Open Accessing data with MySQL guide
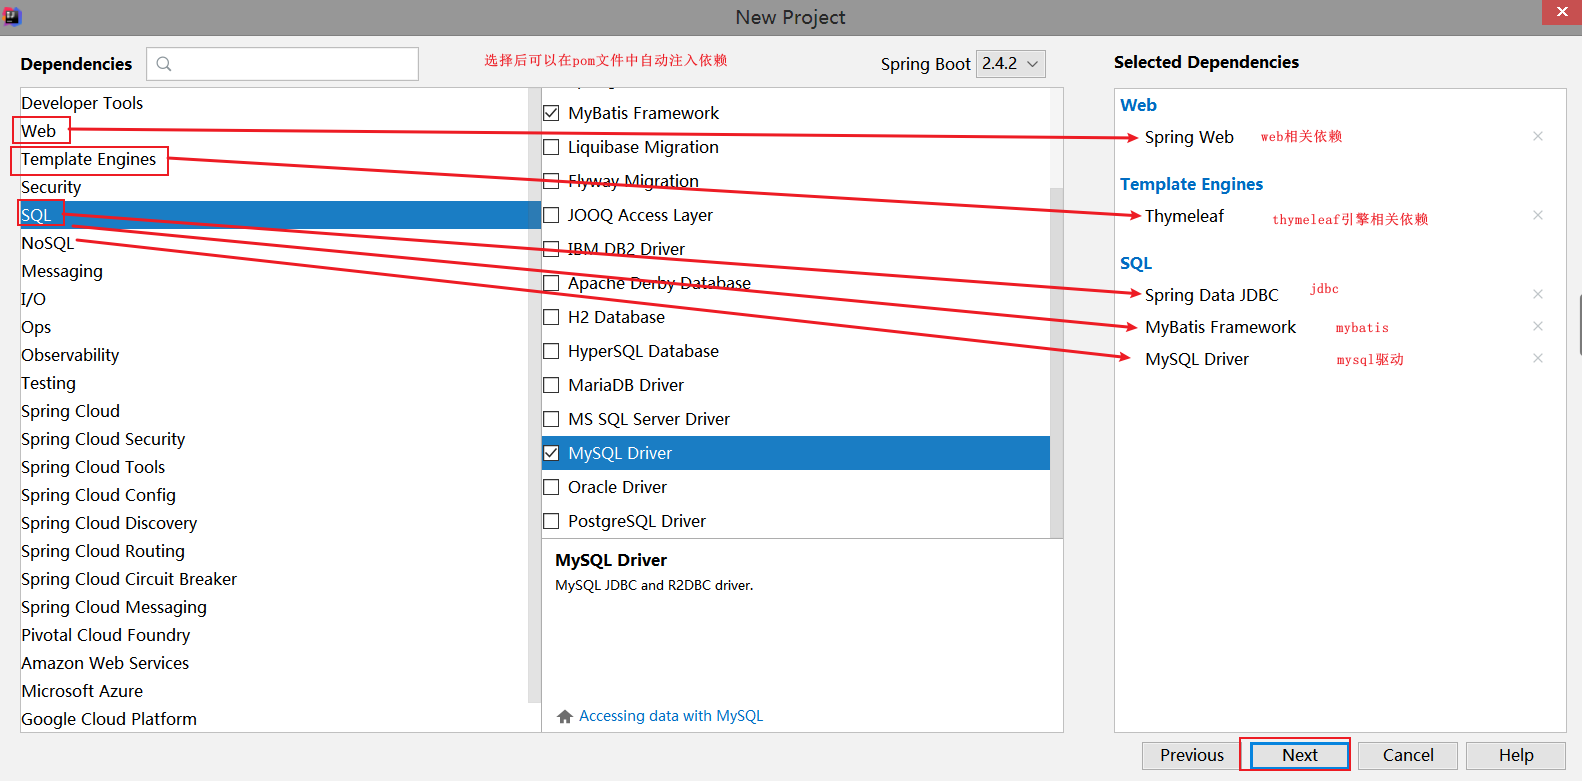The height and width of the screenshot is (781, 1582). click(x=671, y=716)
